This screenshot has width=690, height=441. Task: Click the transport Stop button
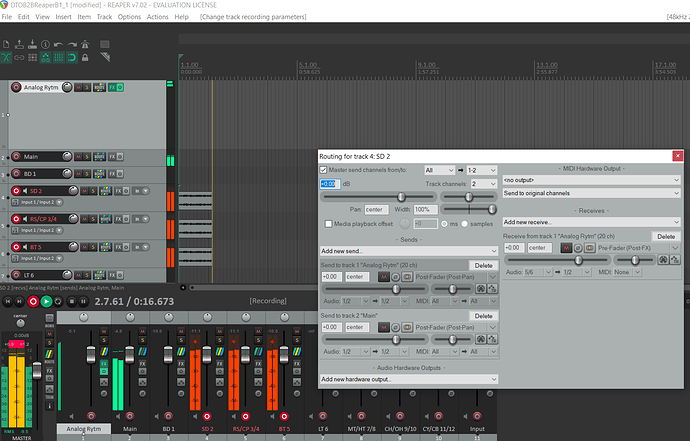72,301
